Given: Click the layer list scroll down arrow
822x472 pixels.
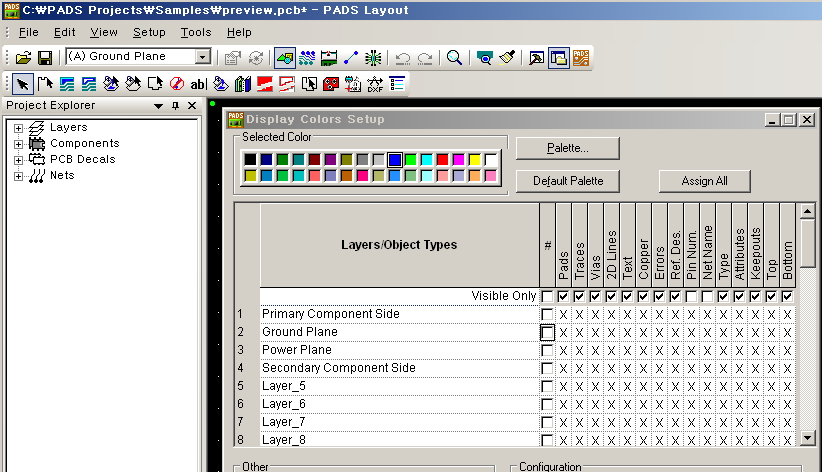Looking at the screenshot, I should pos(807,437).
